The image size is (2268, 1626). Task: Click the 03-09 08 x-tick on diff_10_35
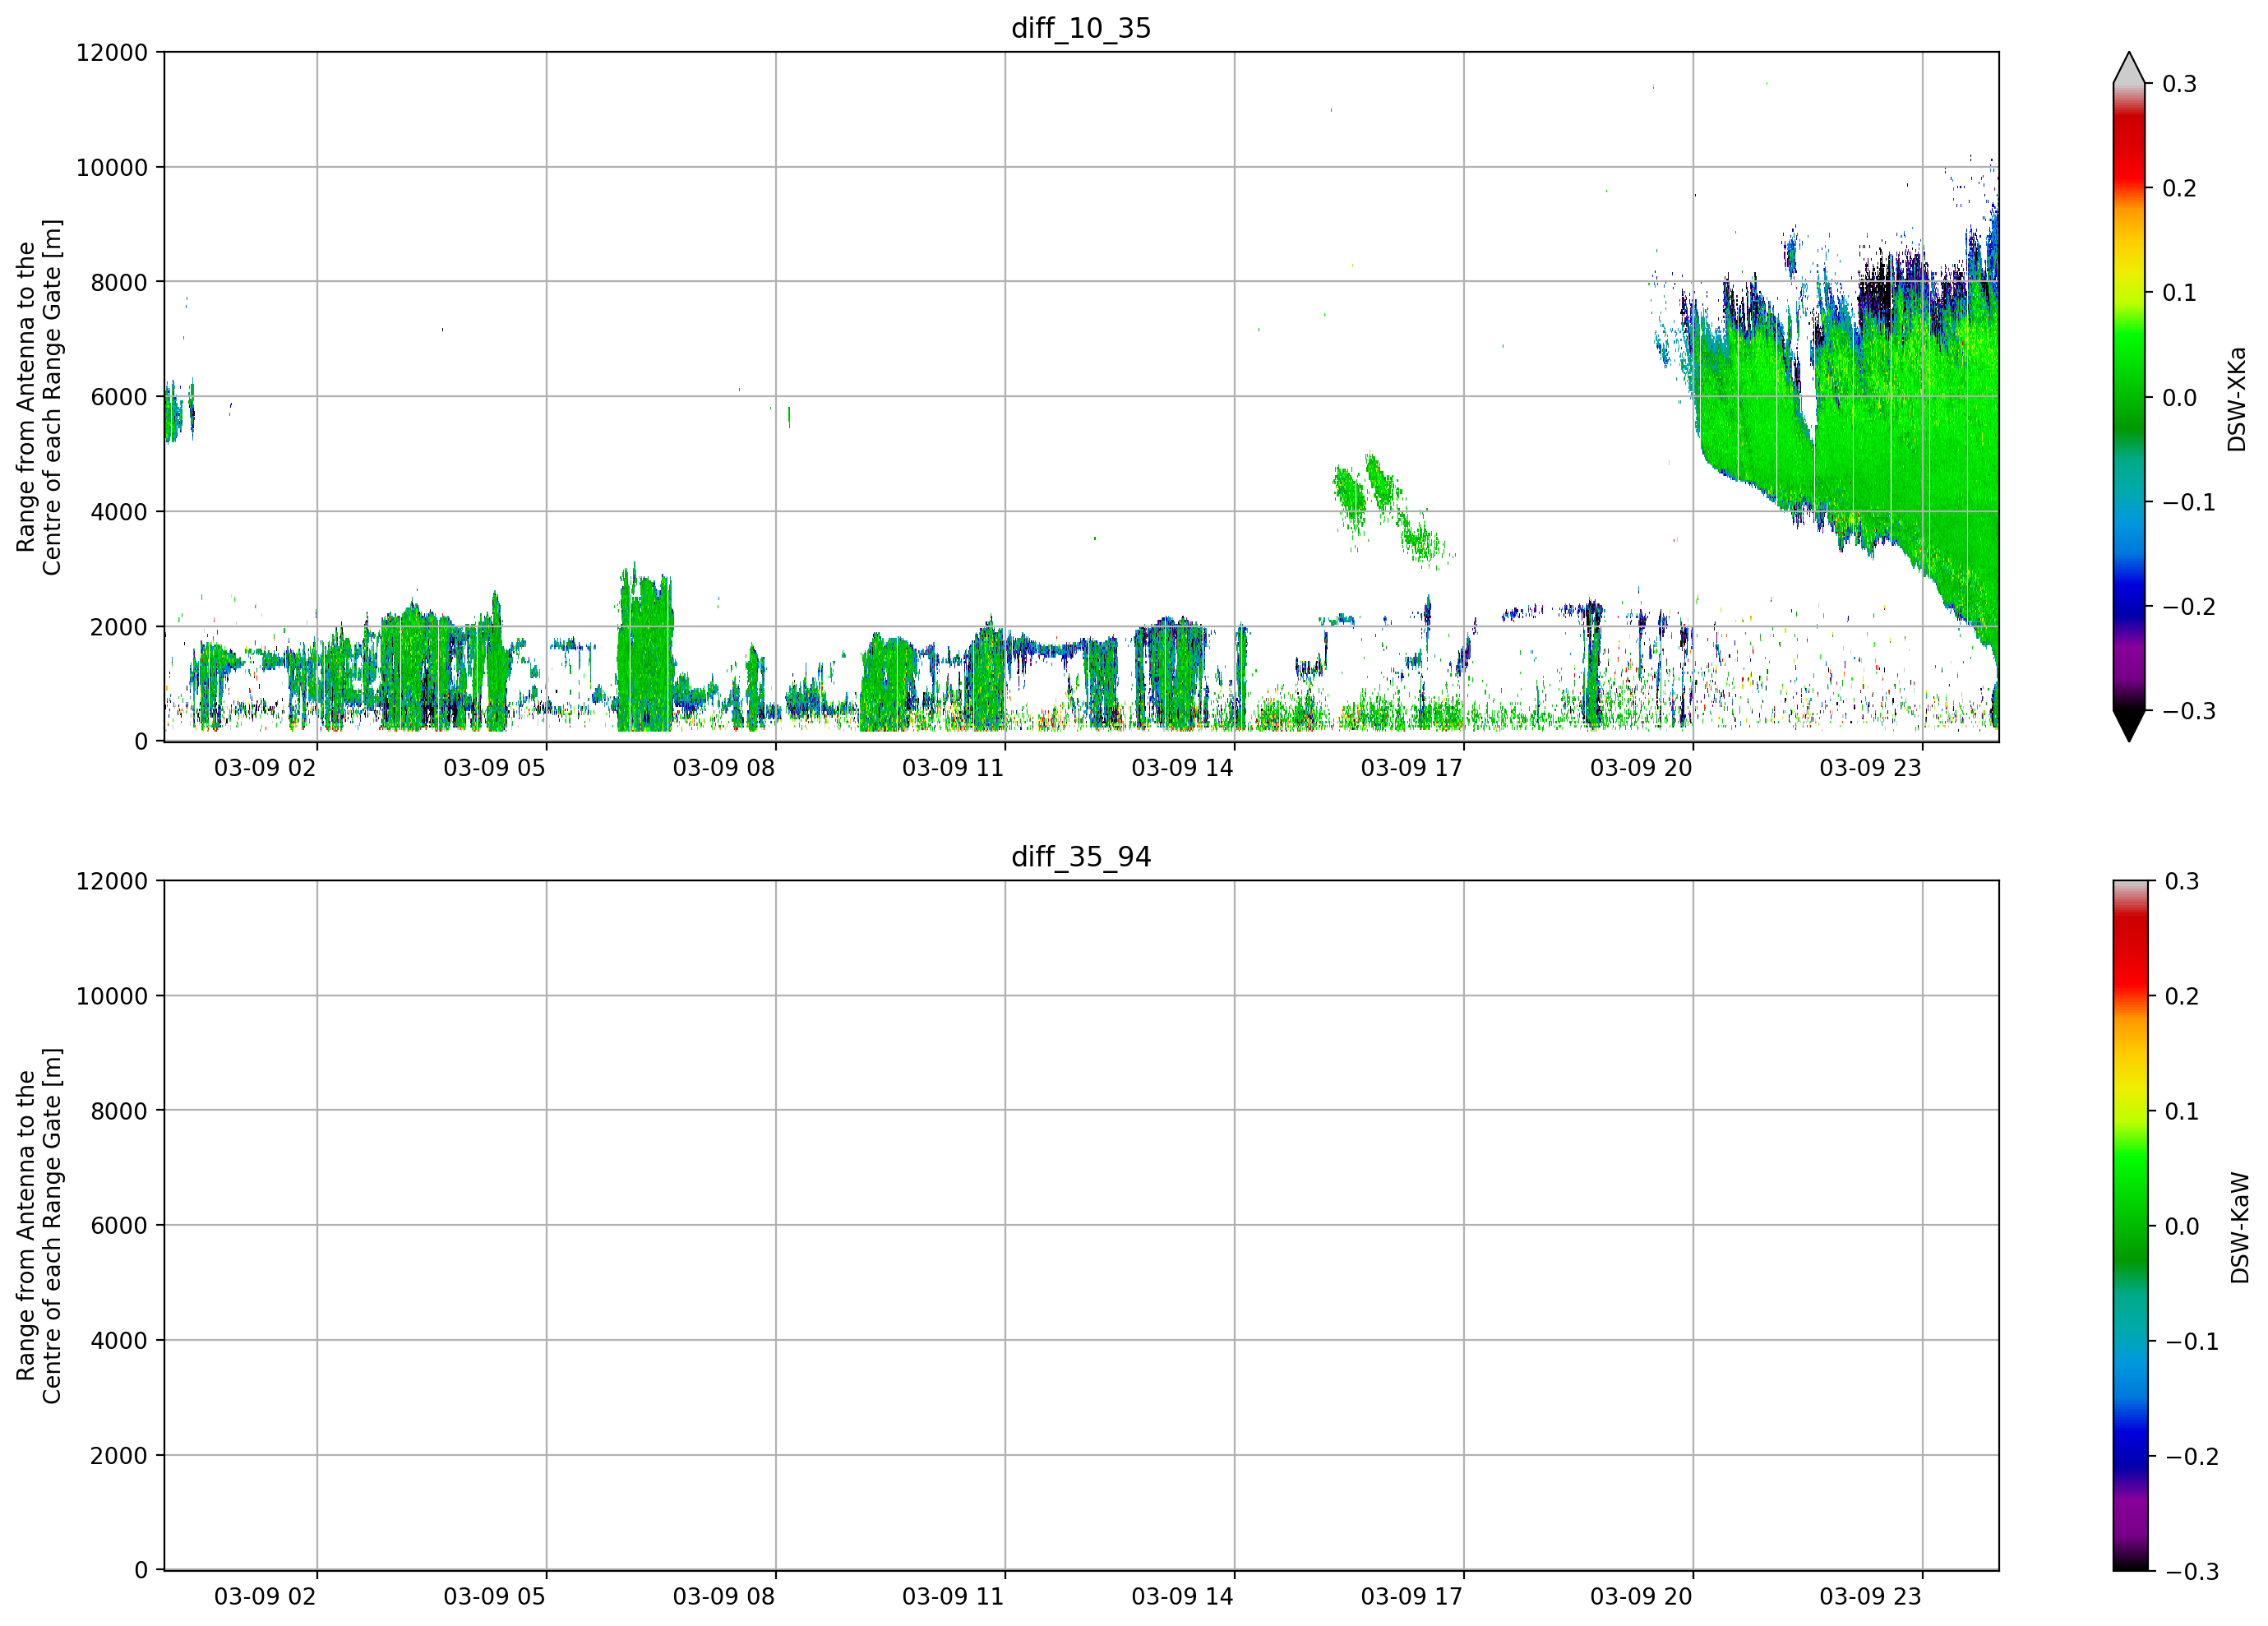(x=724, y=768)
